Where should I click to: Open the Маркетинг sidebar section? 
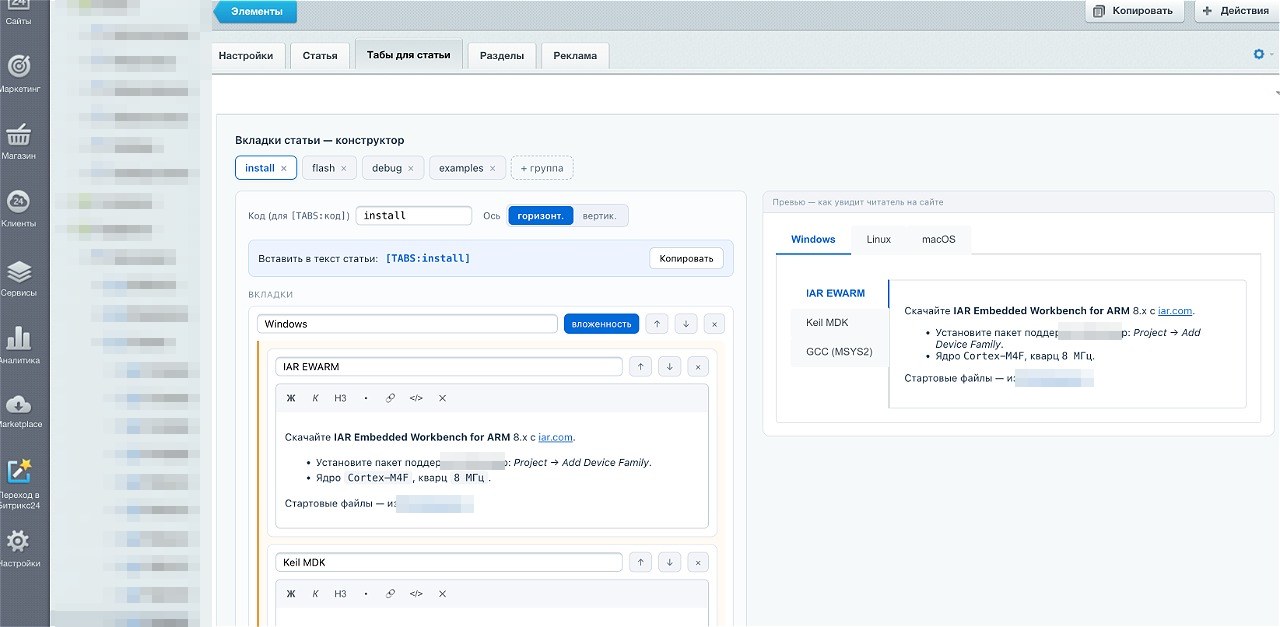pos(18,73)
